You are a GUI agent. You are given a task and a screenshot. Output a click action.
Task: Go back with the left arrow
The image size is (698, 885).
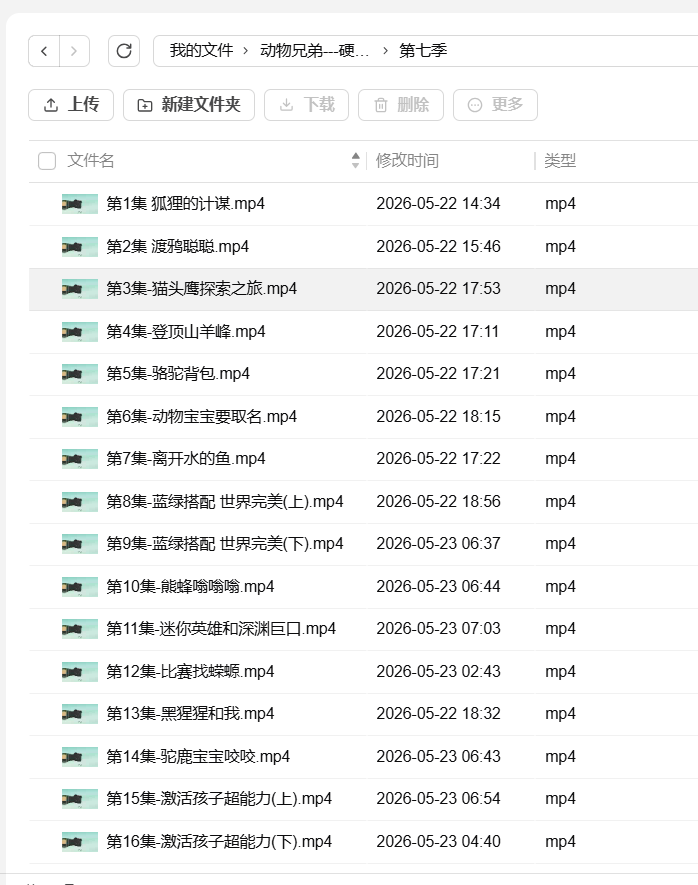pos(44,51)
